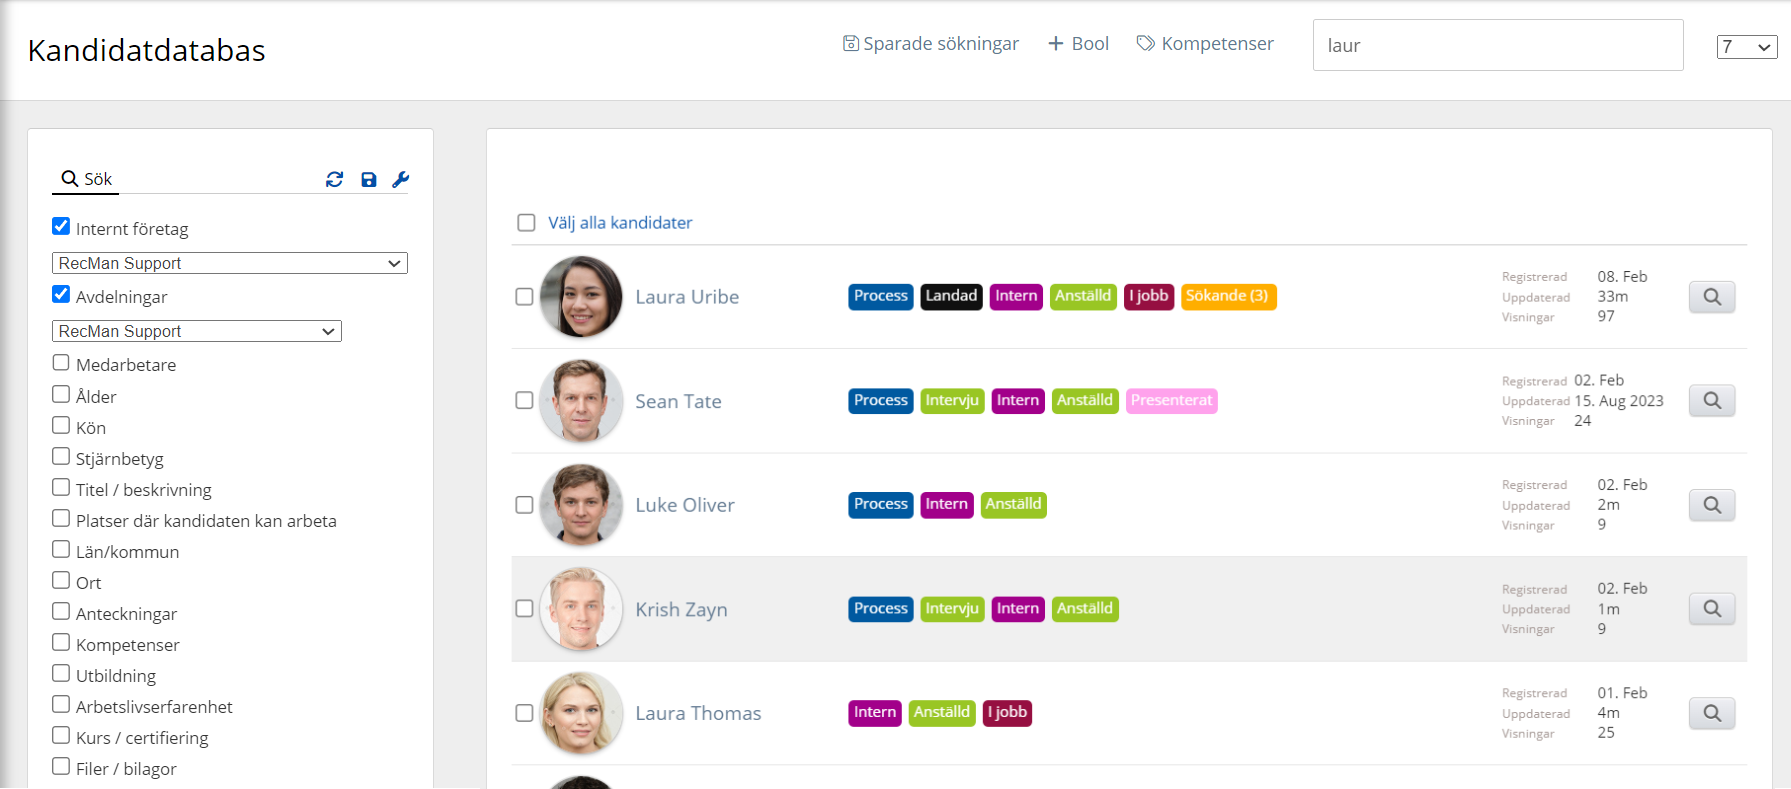Open Sparade sökningar menu
The height and width of the screenshot is (789, 1791).
[x=931, y=44]
